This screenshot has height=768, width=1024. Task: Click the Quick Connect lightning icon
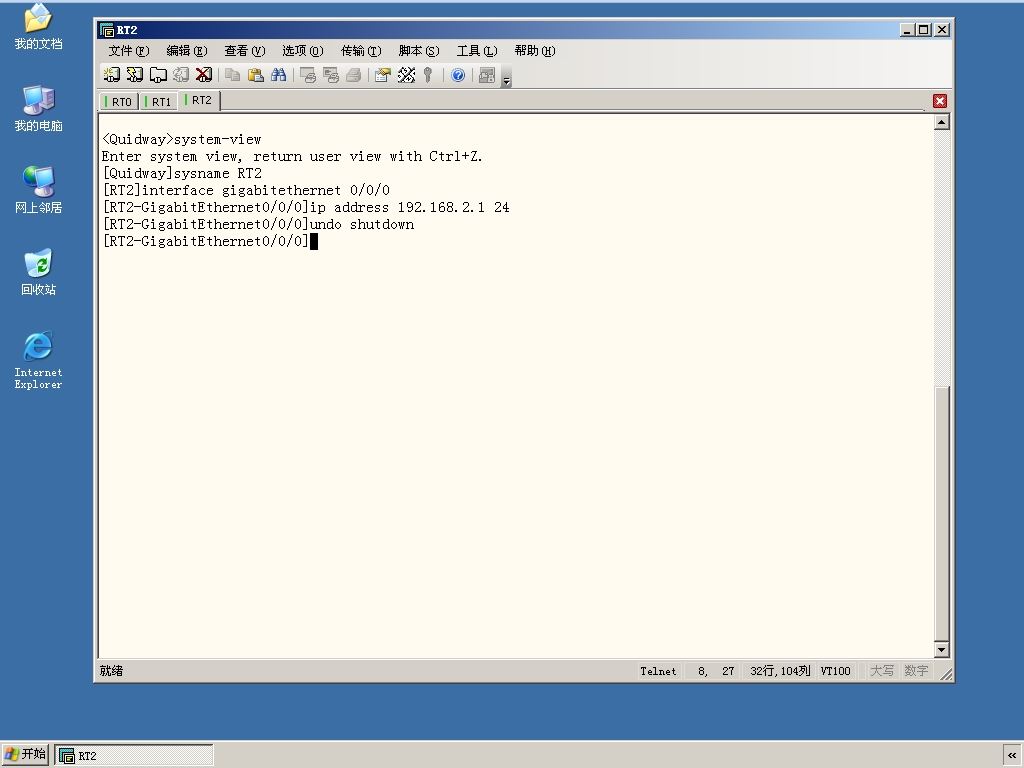(x=135, y=75)
